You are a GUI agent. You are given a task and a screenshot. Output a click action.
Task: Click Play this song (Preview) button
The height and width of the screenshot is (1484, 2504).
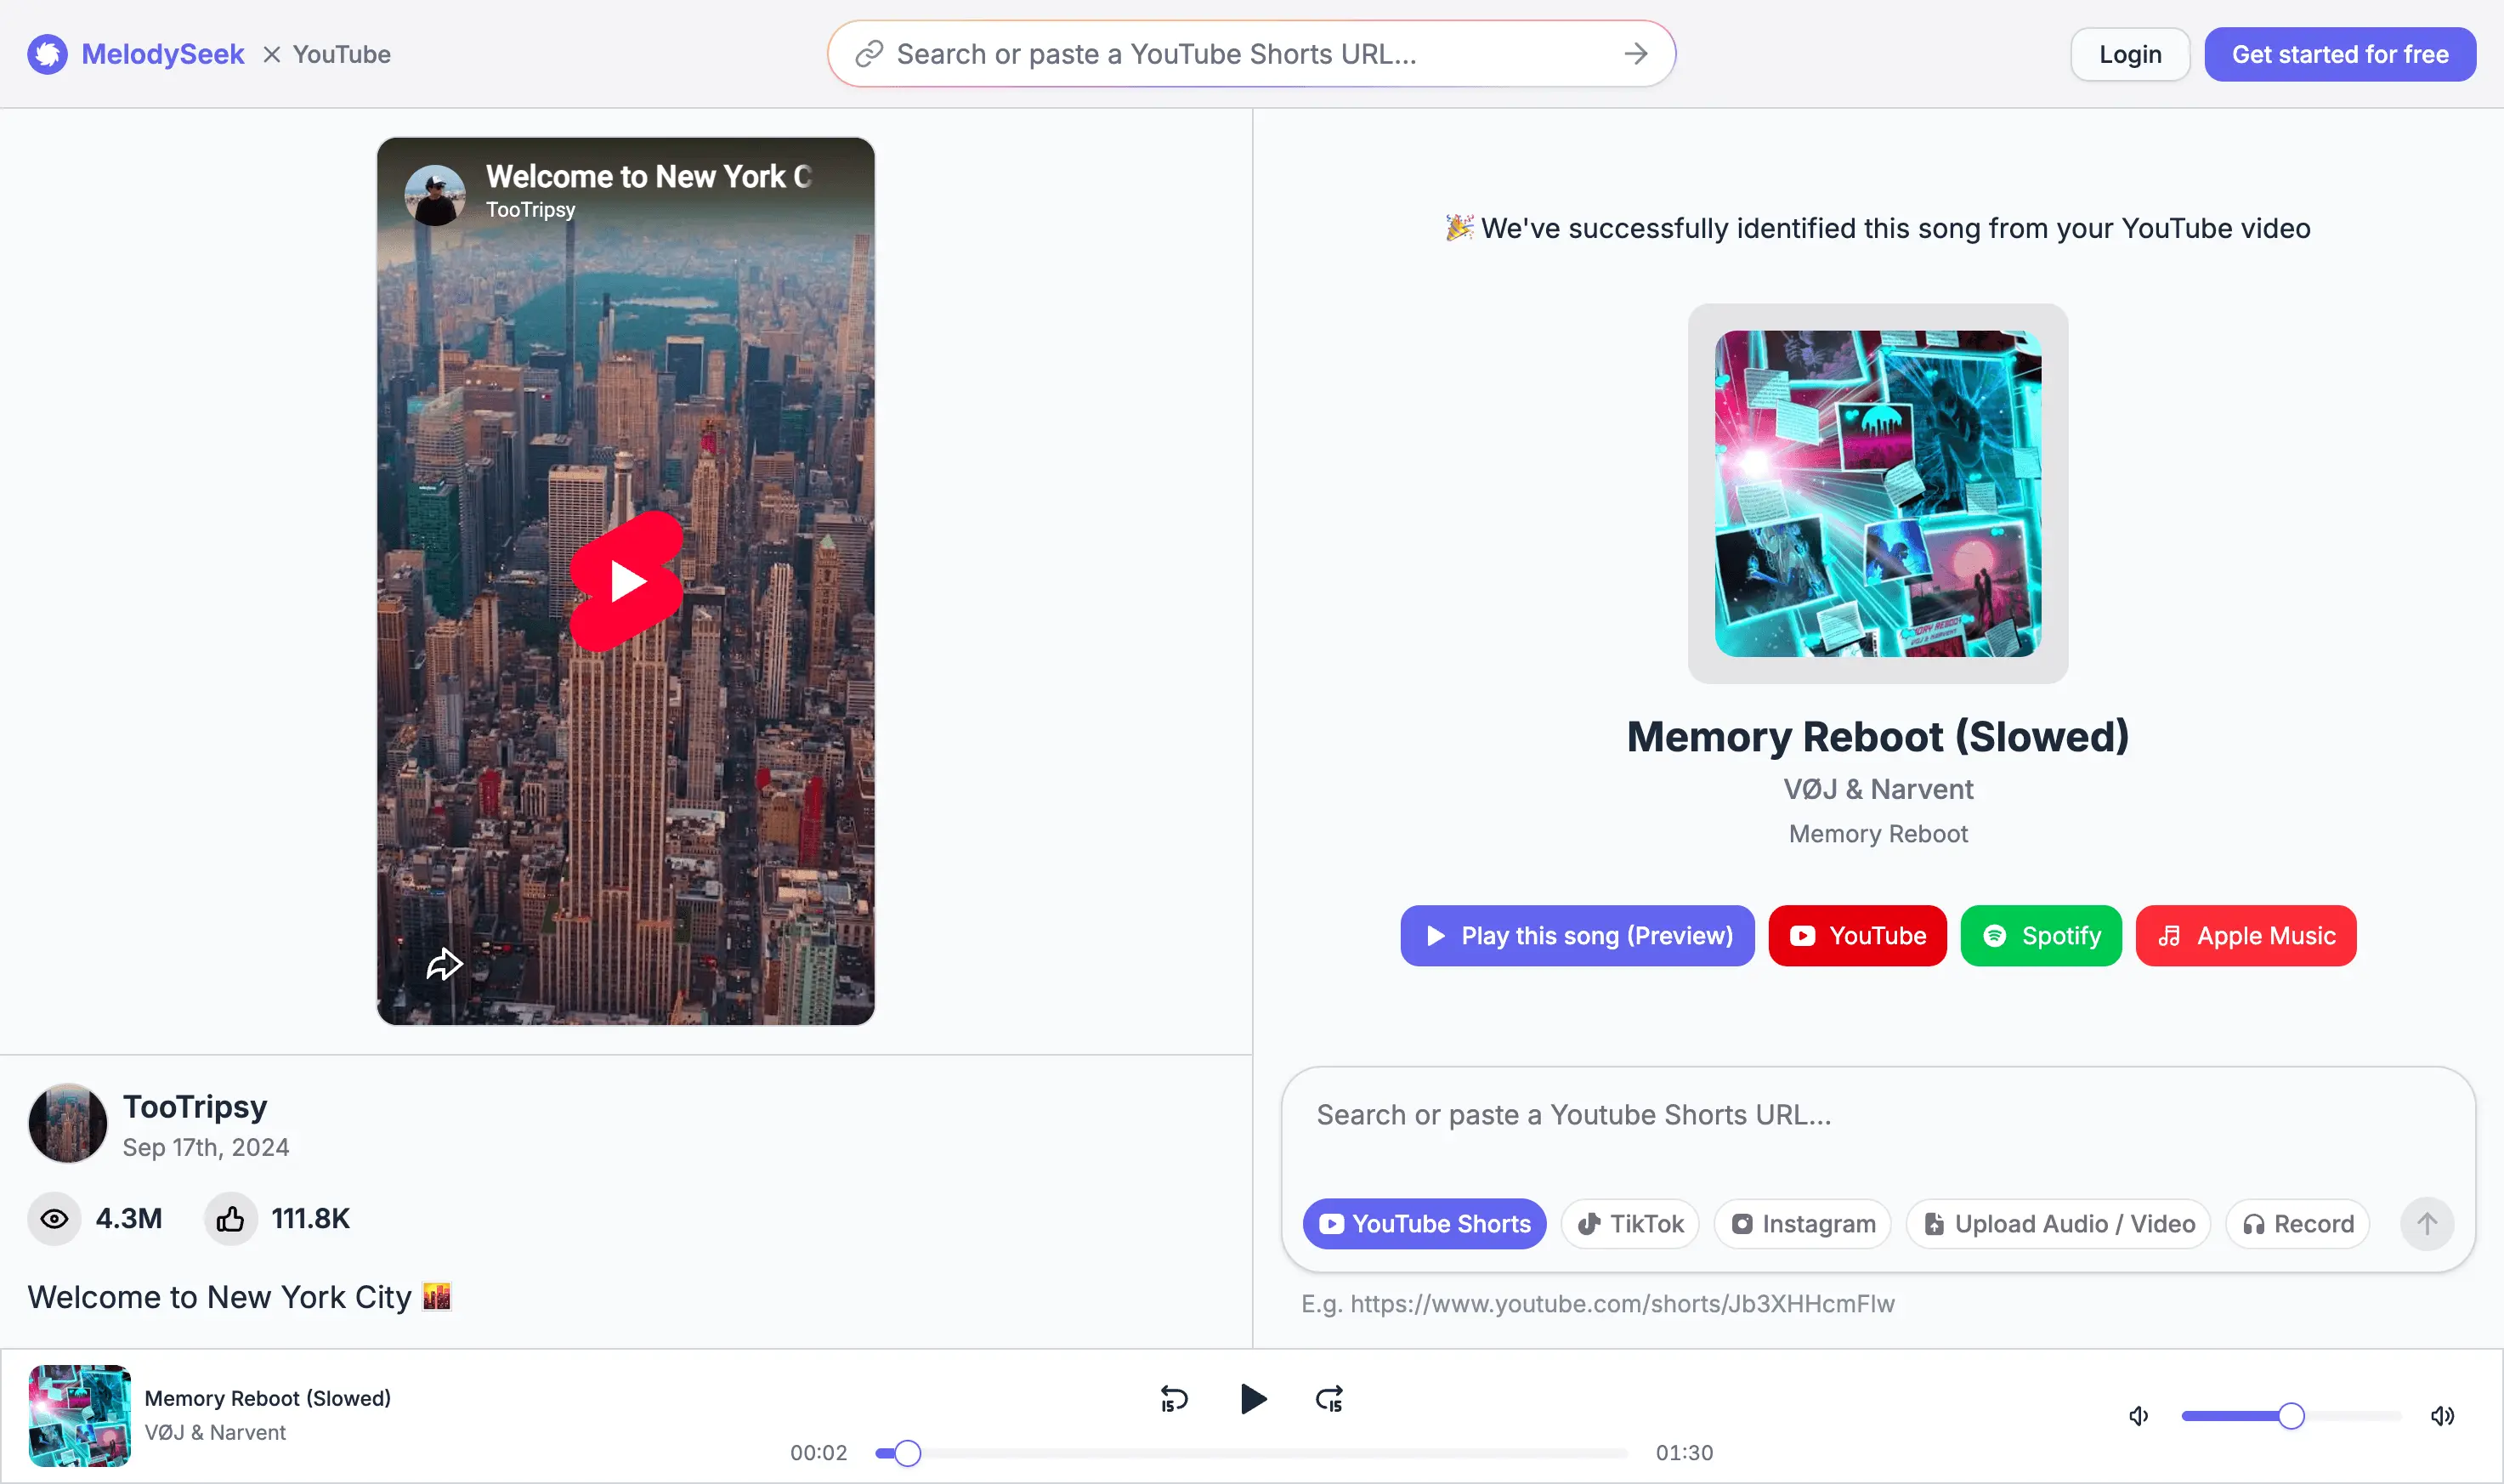coord(1577,936)
